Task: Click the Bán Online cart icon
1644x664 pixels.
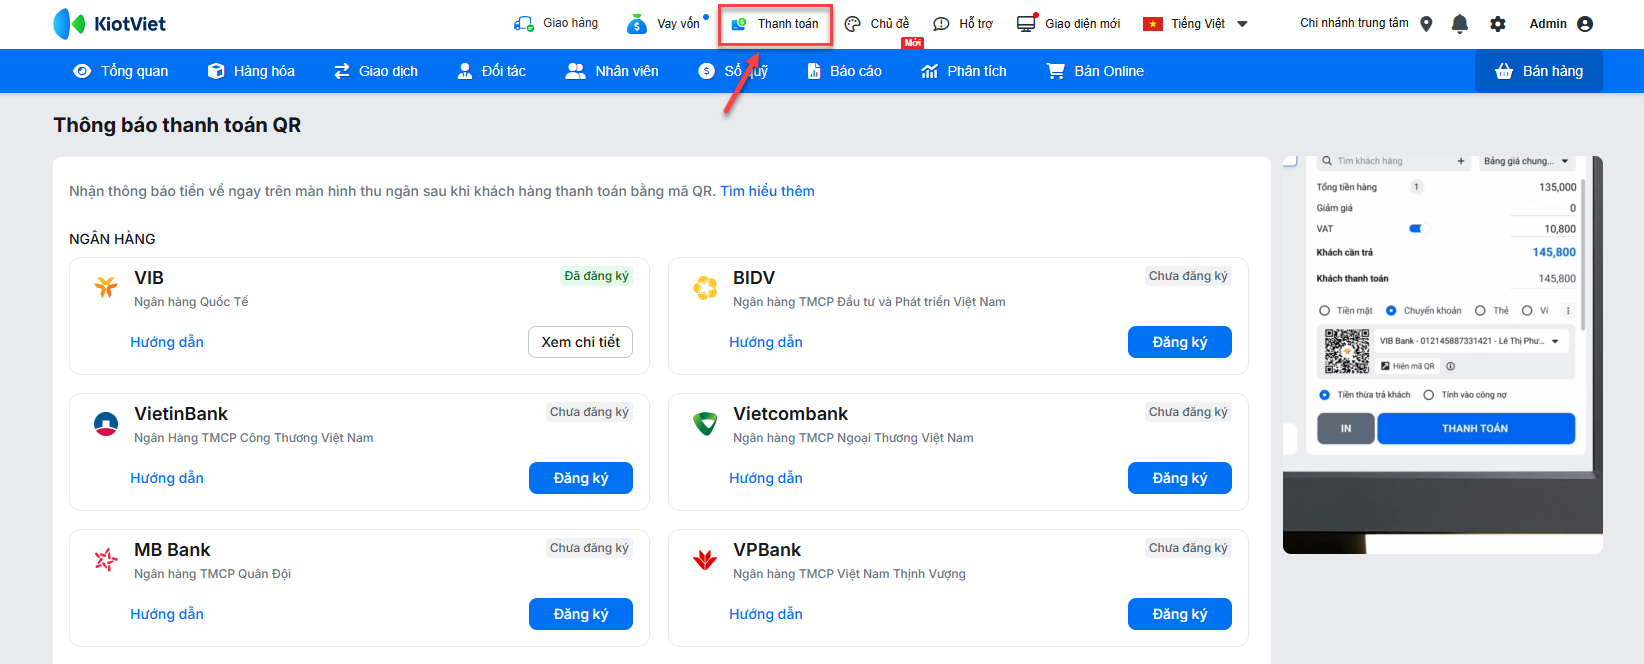Action: (x=1055, y=71)
